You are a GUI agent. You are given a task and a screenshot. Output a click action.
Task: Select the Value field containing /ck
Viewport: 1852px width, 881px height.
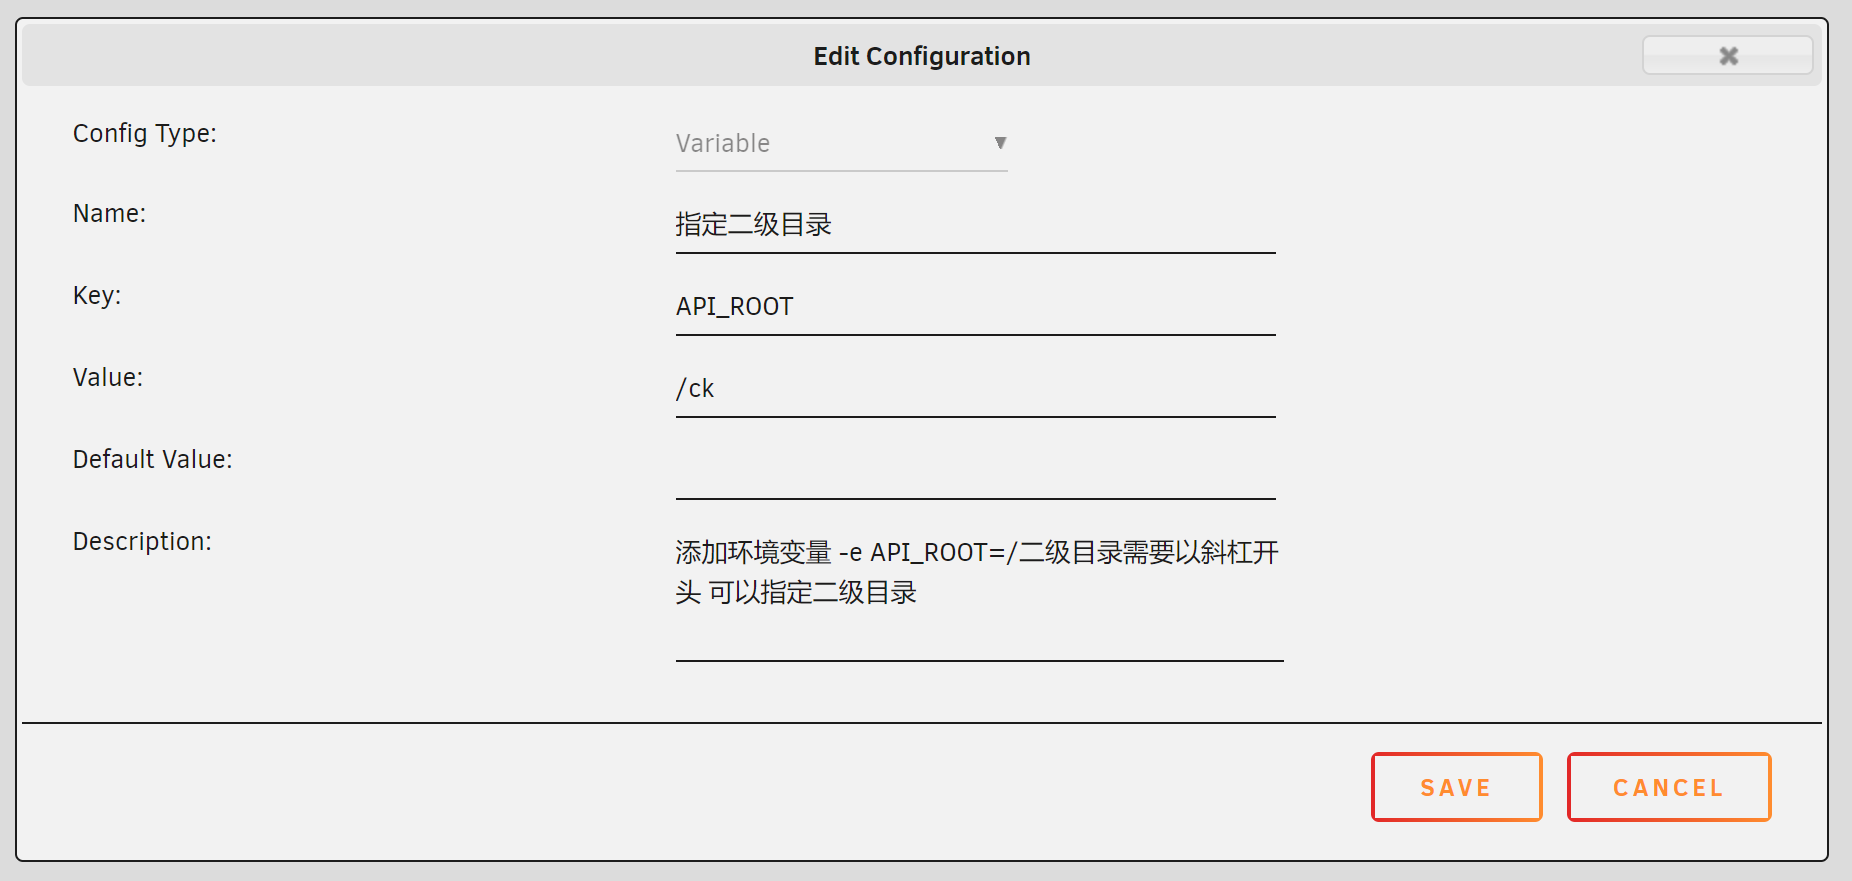tap(974, 389)
